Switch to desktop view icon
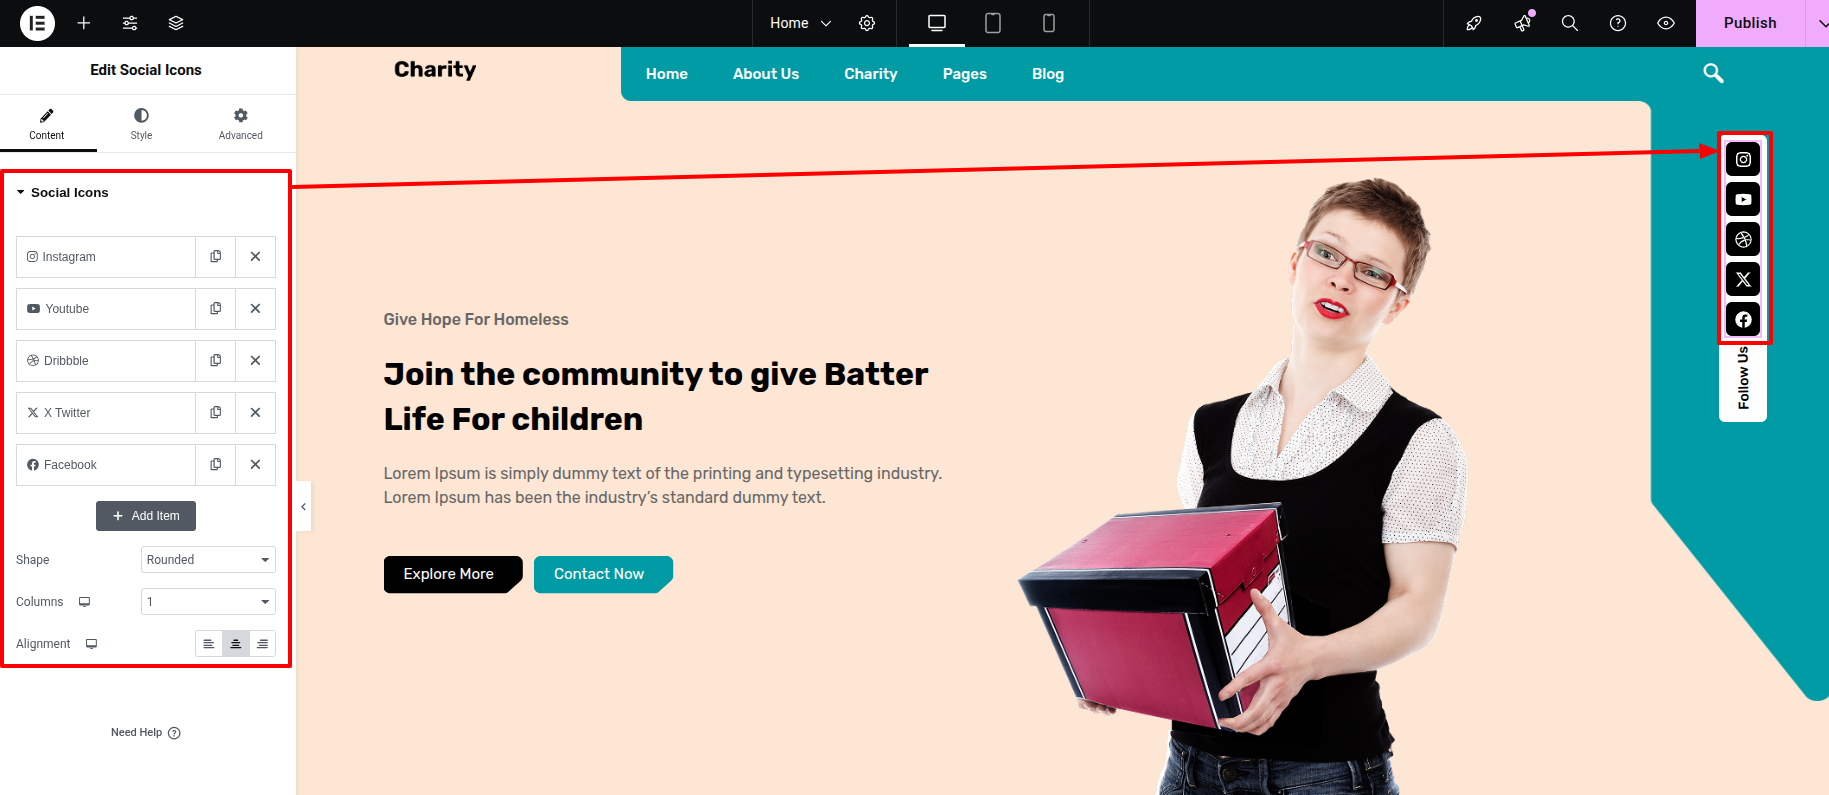Image resolution: width=1829 pixels, height=795 pixels. pyautogui.click(x=937, y=23)
